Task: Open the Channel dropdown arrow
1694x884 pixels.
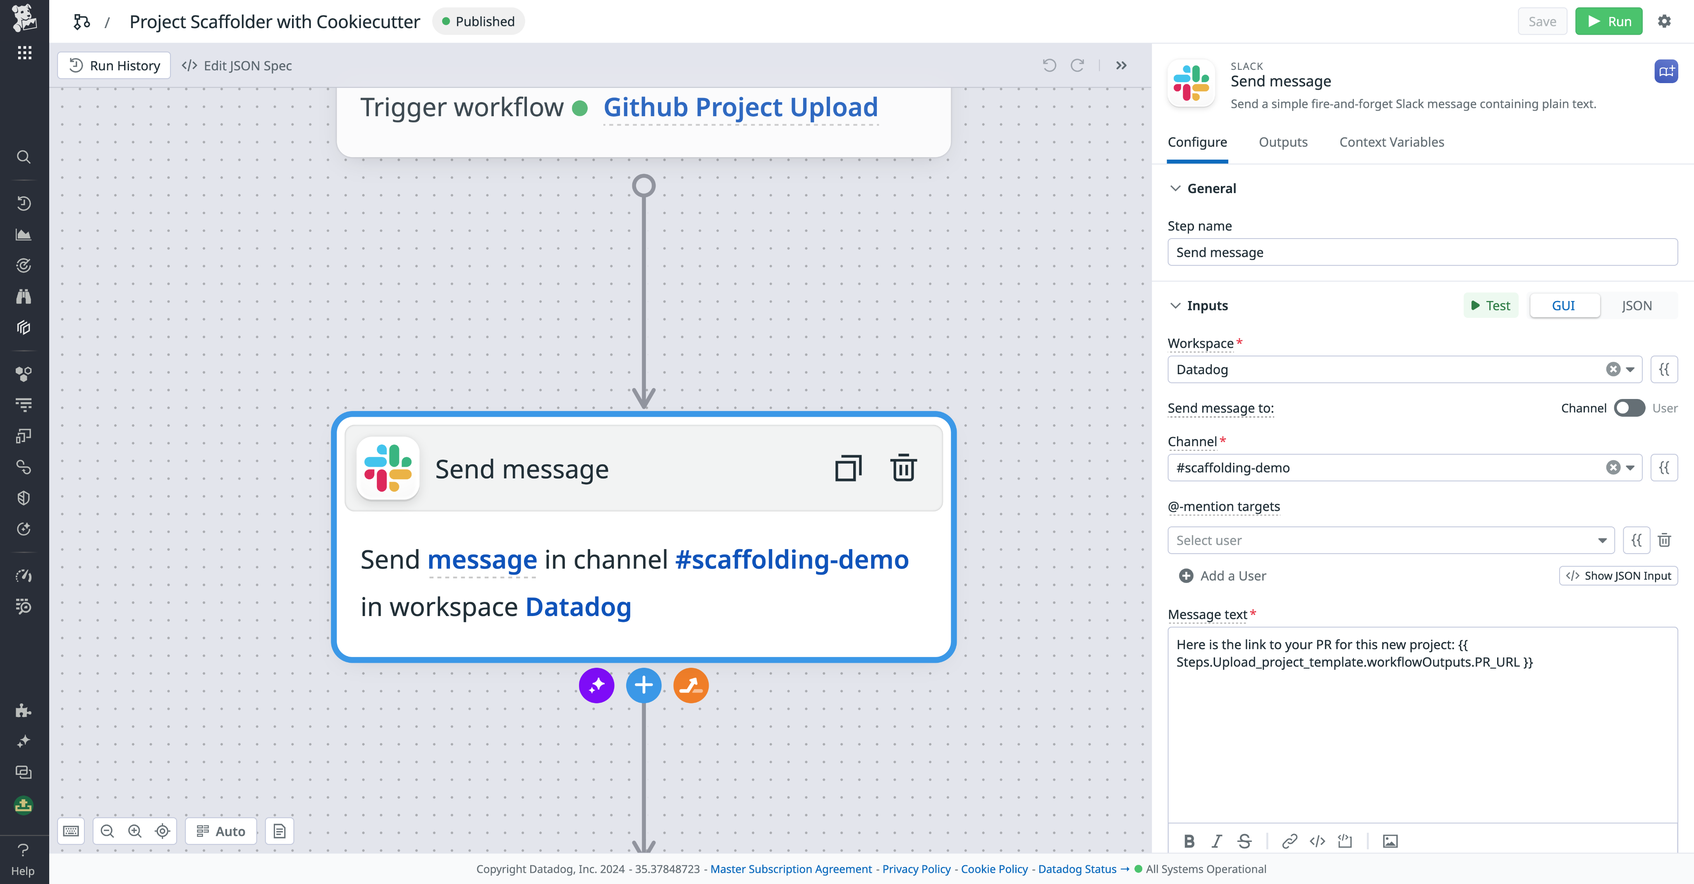Action: coord(1631,467)
